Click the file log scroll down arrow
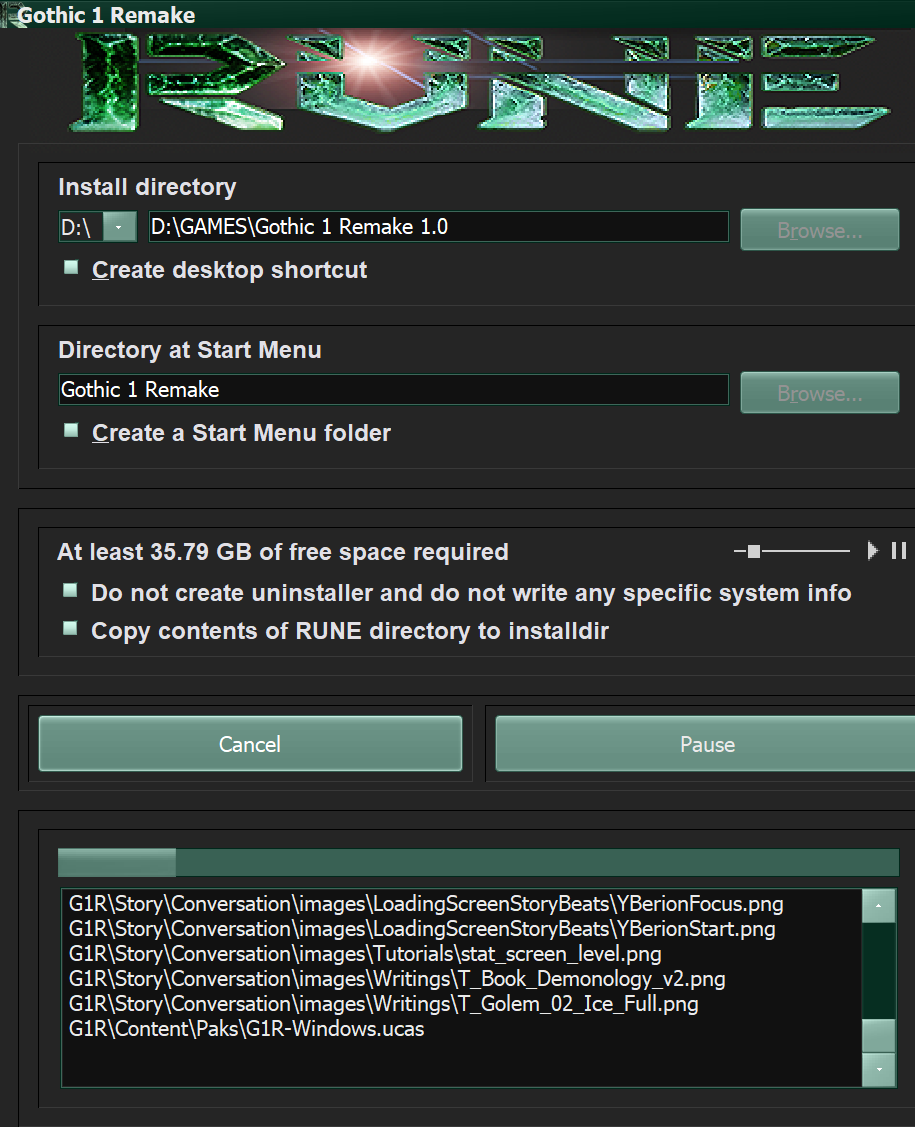The height and width of the screenshot is (1127, 915). (x=878, y=1070)
